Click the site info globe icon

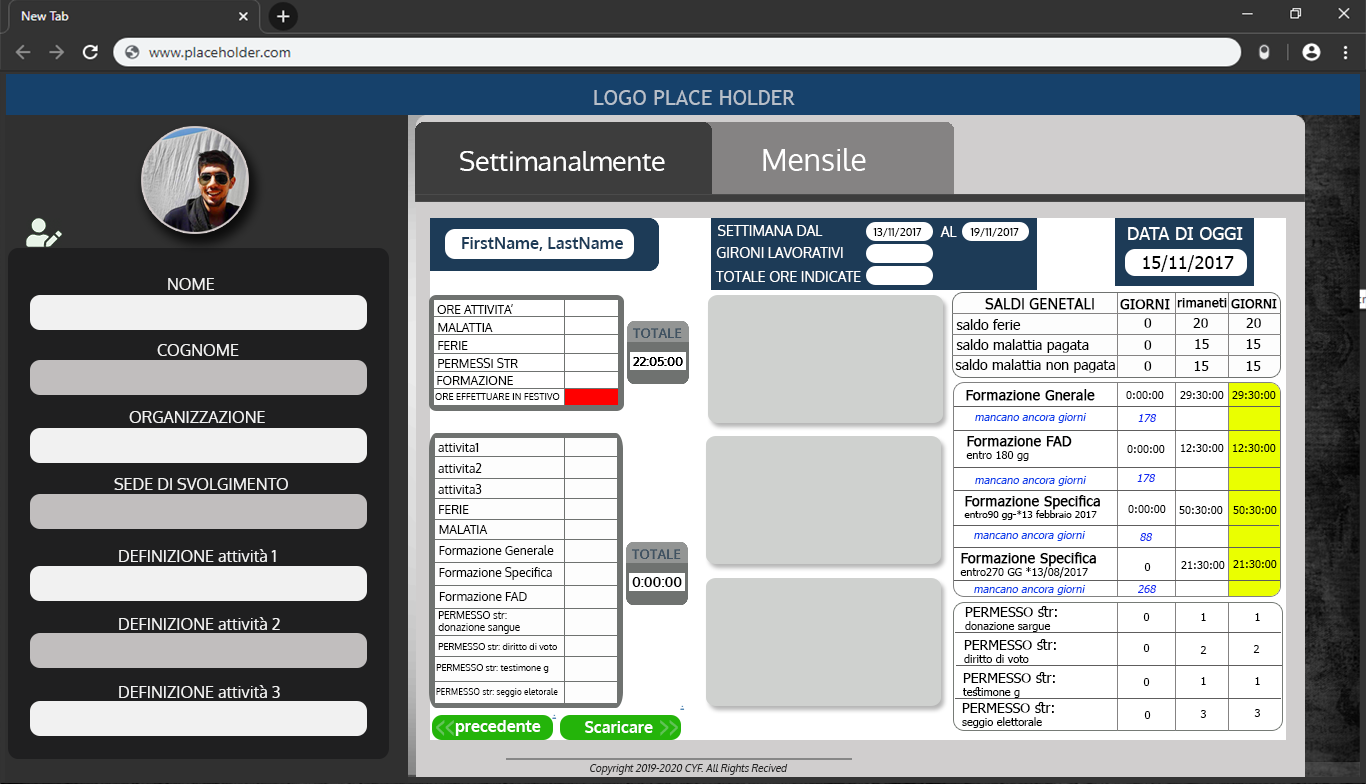[x=132, y=52]
